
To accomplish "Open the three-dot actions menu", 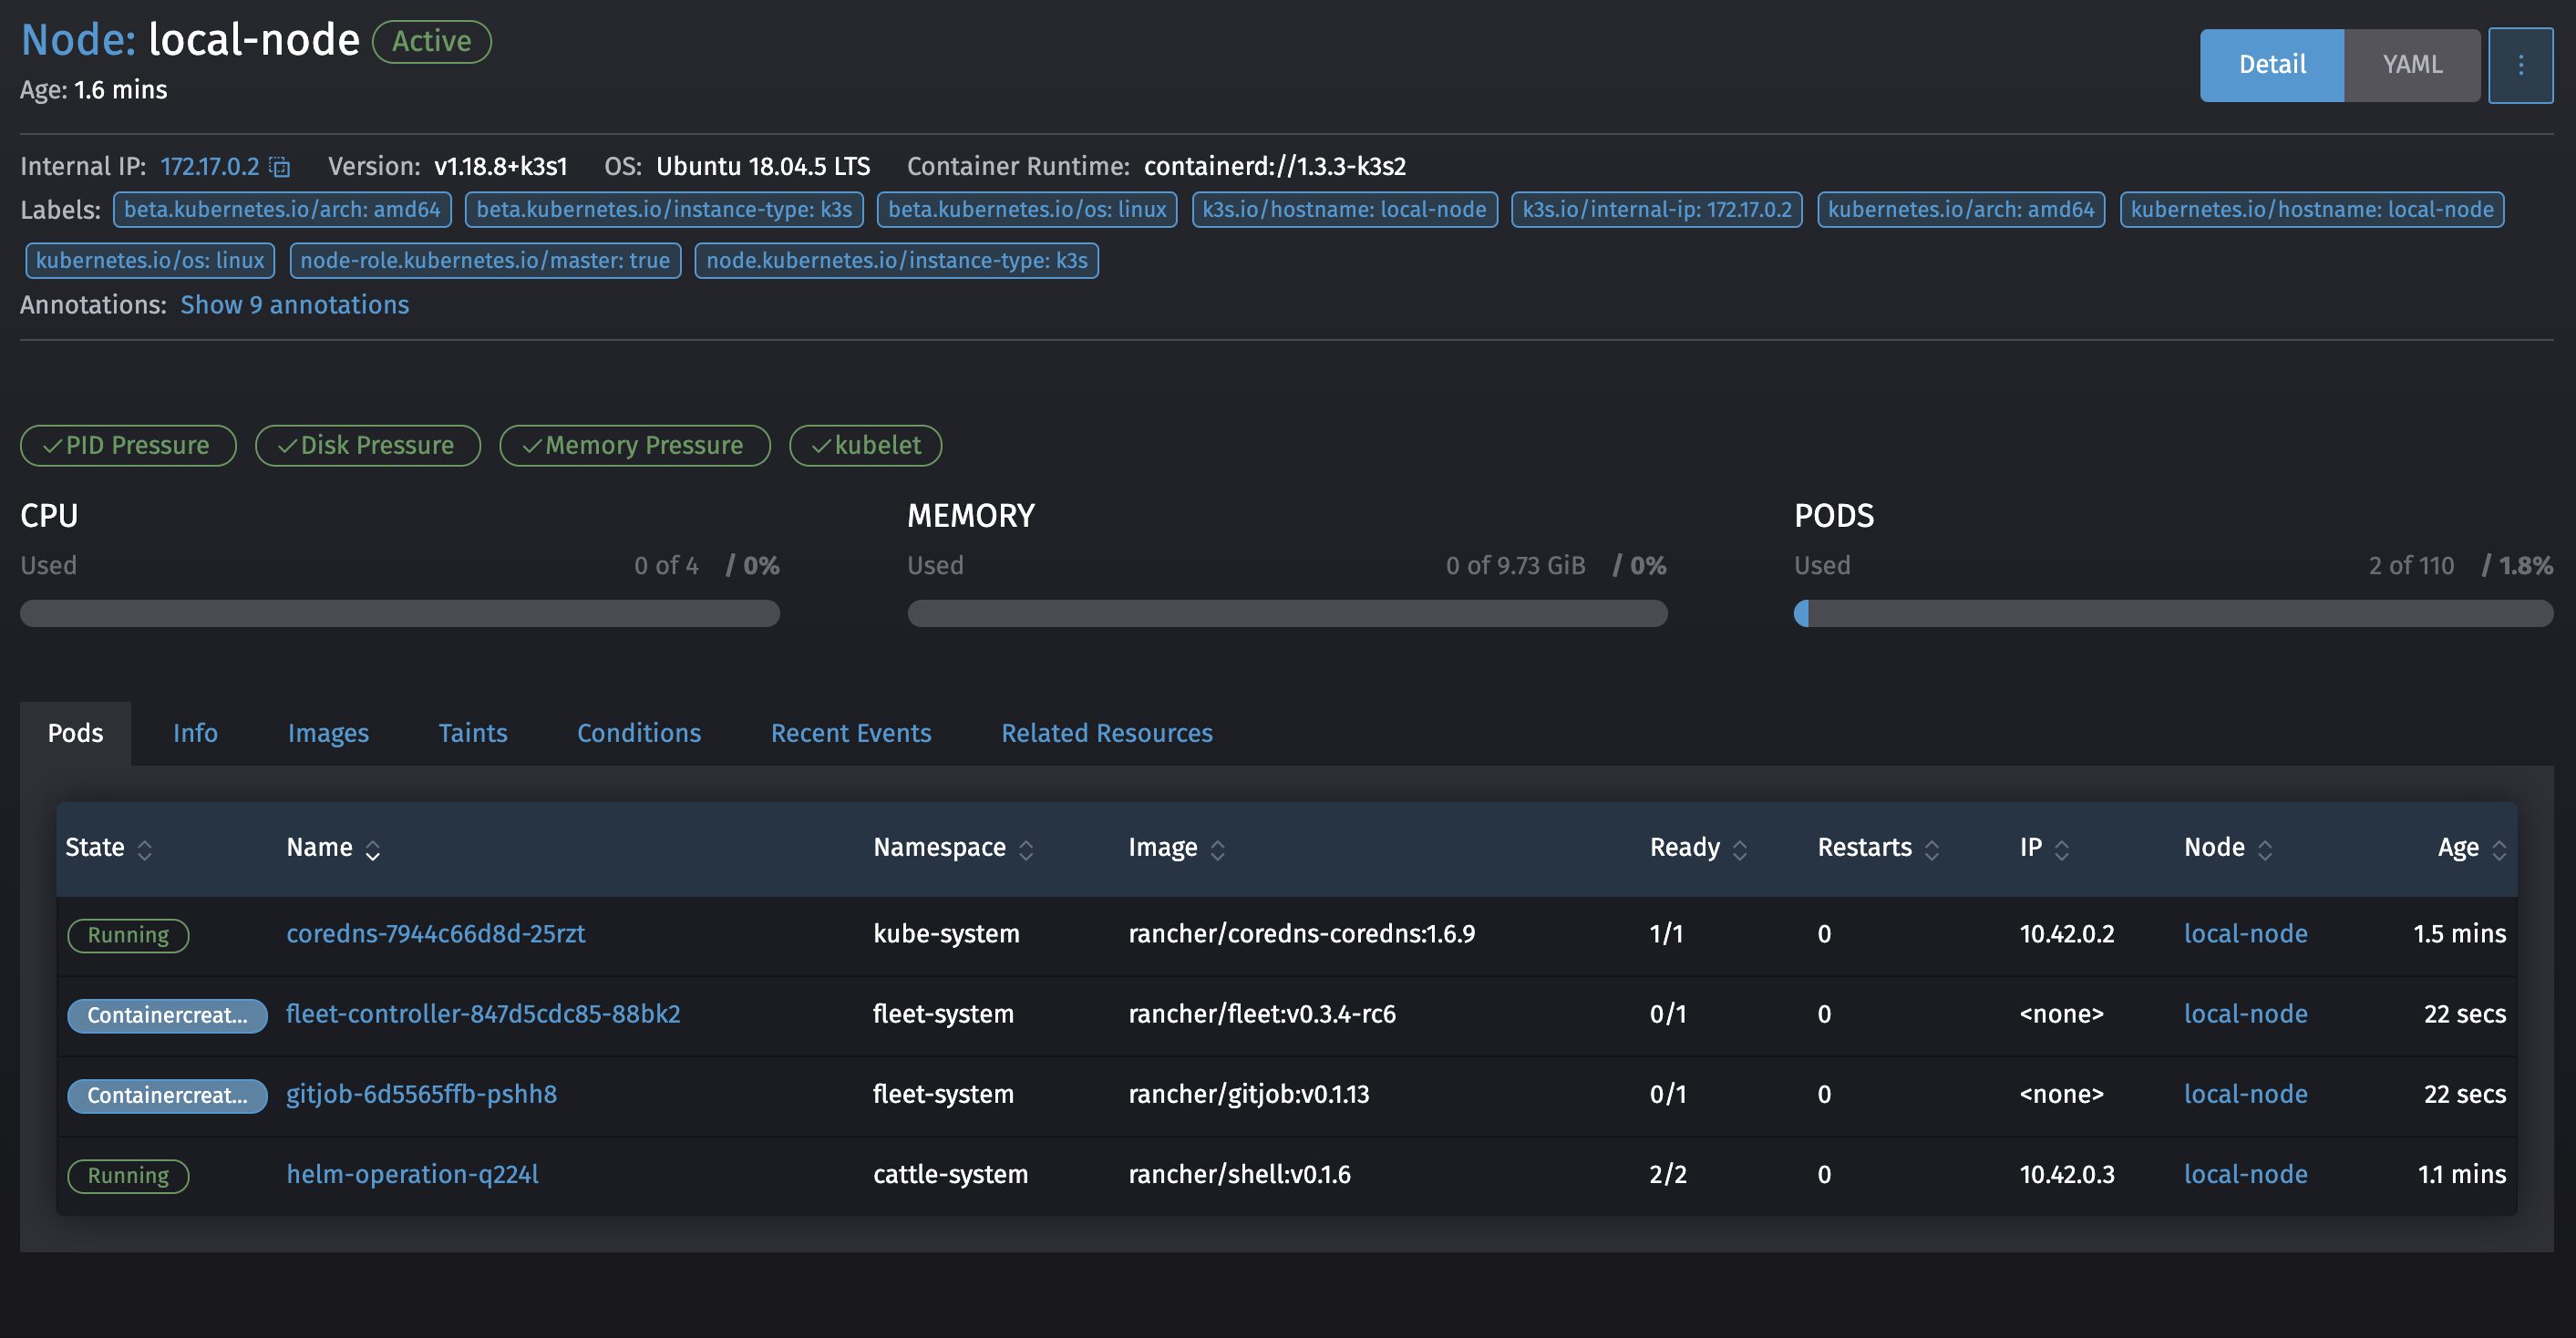I will click(2520, 64).
